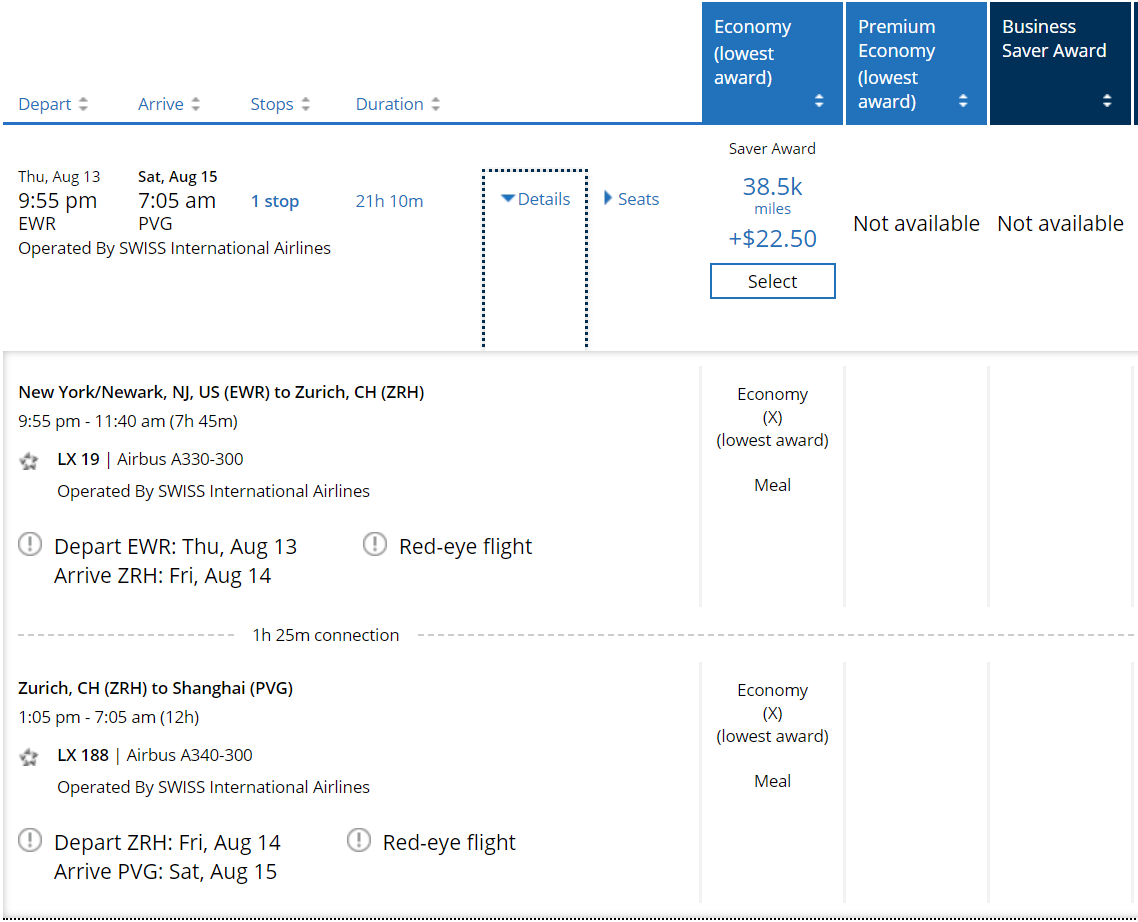Click the Sat, Aug 15 arrival date
The height and width of the screenshot is (922, 1138).
(178, 176)
